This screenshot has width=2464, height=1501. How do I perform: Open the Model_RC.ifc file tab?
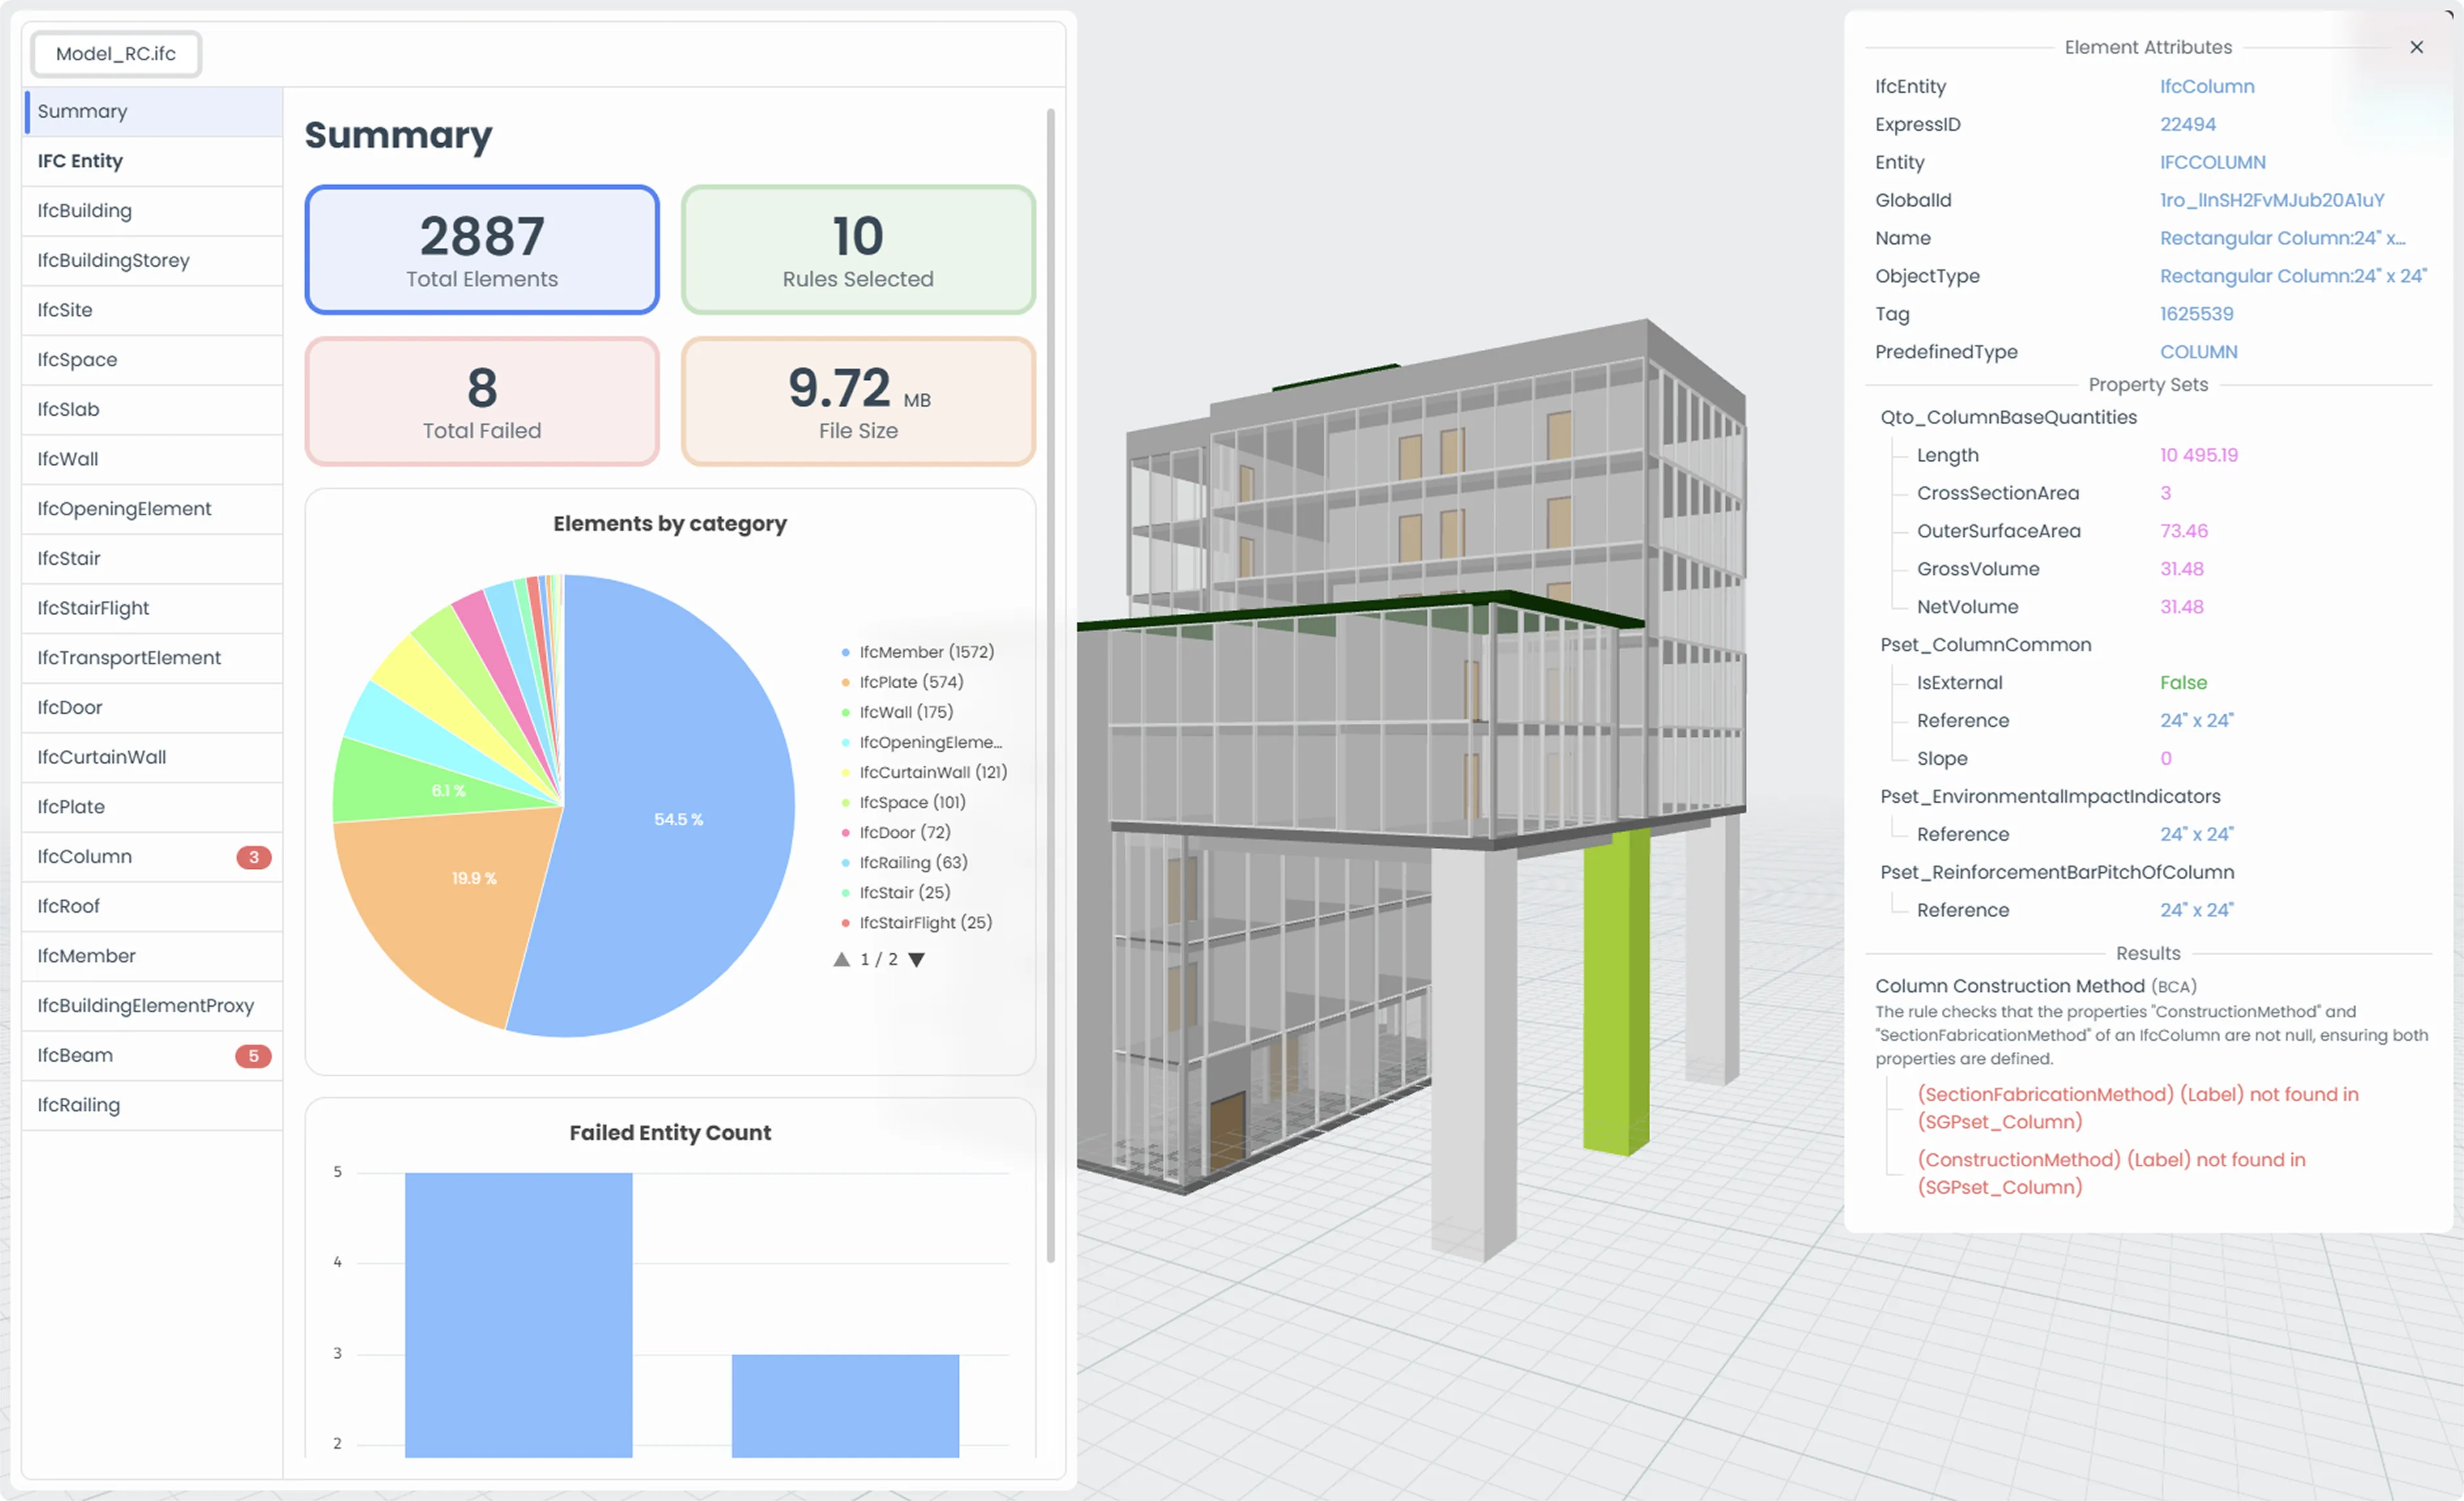116,54
